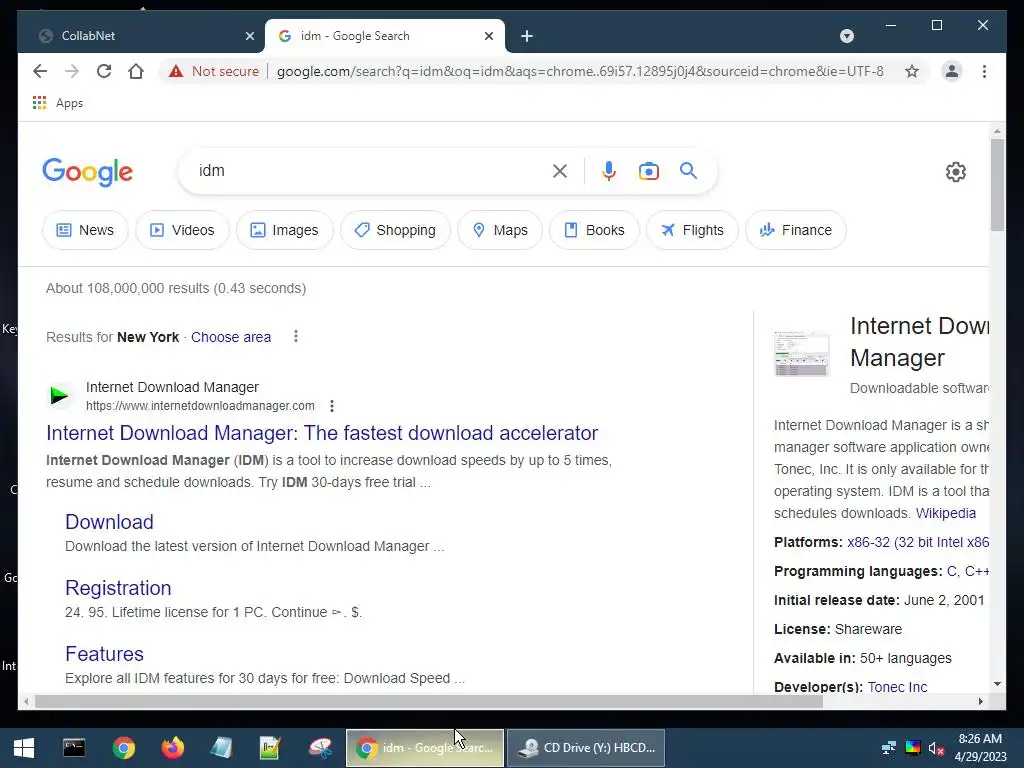Open Firefox from the taskbar
Image resolution: width=1024 pixels, height=768 pixels.
click(x=173, y=748)
